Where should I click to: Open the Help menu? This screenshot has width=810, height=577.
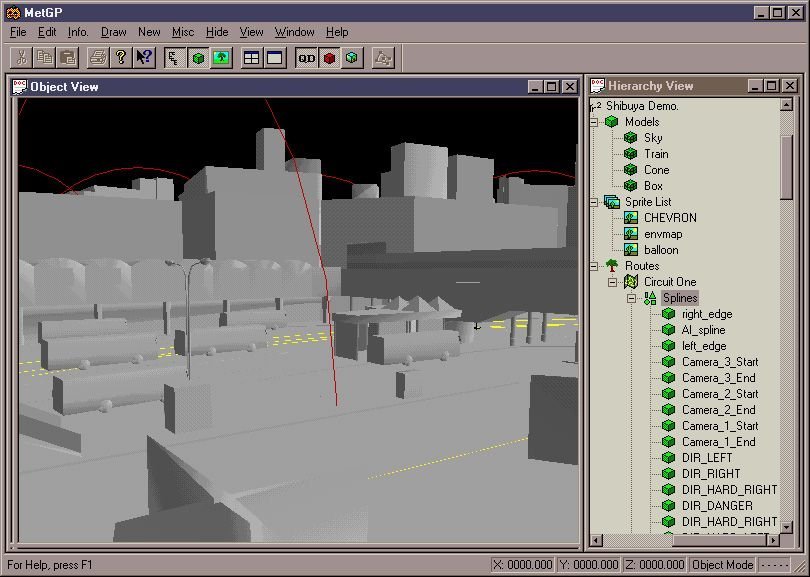[x=337, y=32]
